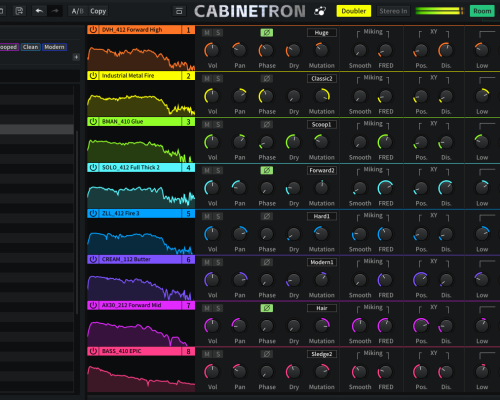The height and width of the screenshot is (400, 500).
Task: Toggle phase invert on slot 8
Action: tap(267, 354)
